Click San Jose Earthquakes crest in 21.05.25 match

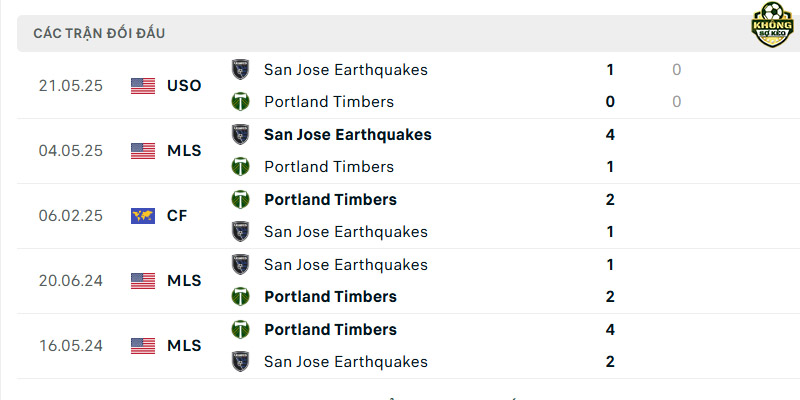point(240,69)
